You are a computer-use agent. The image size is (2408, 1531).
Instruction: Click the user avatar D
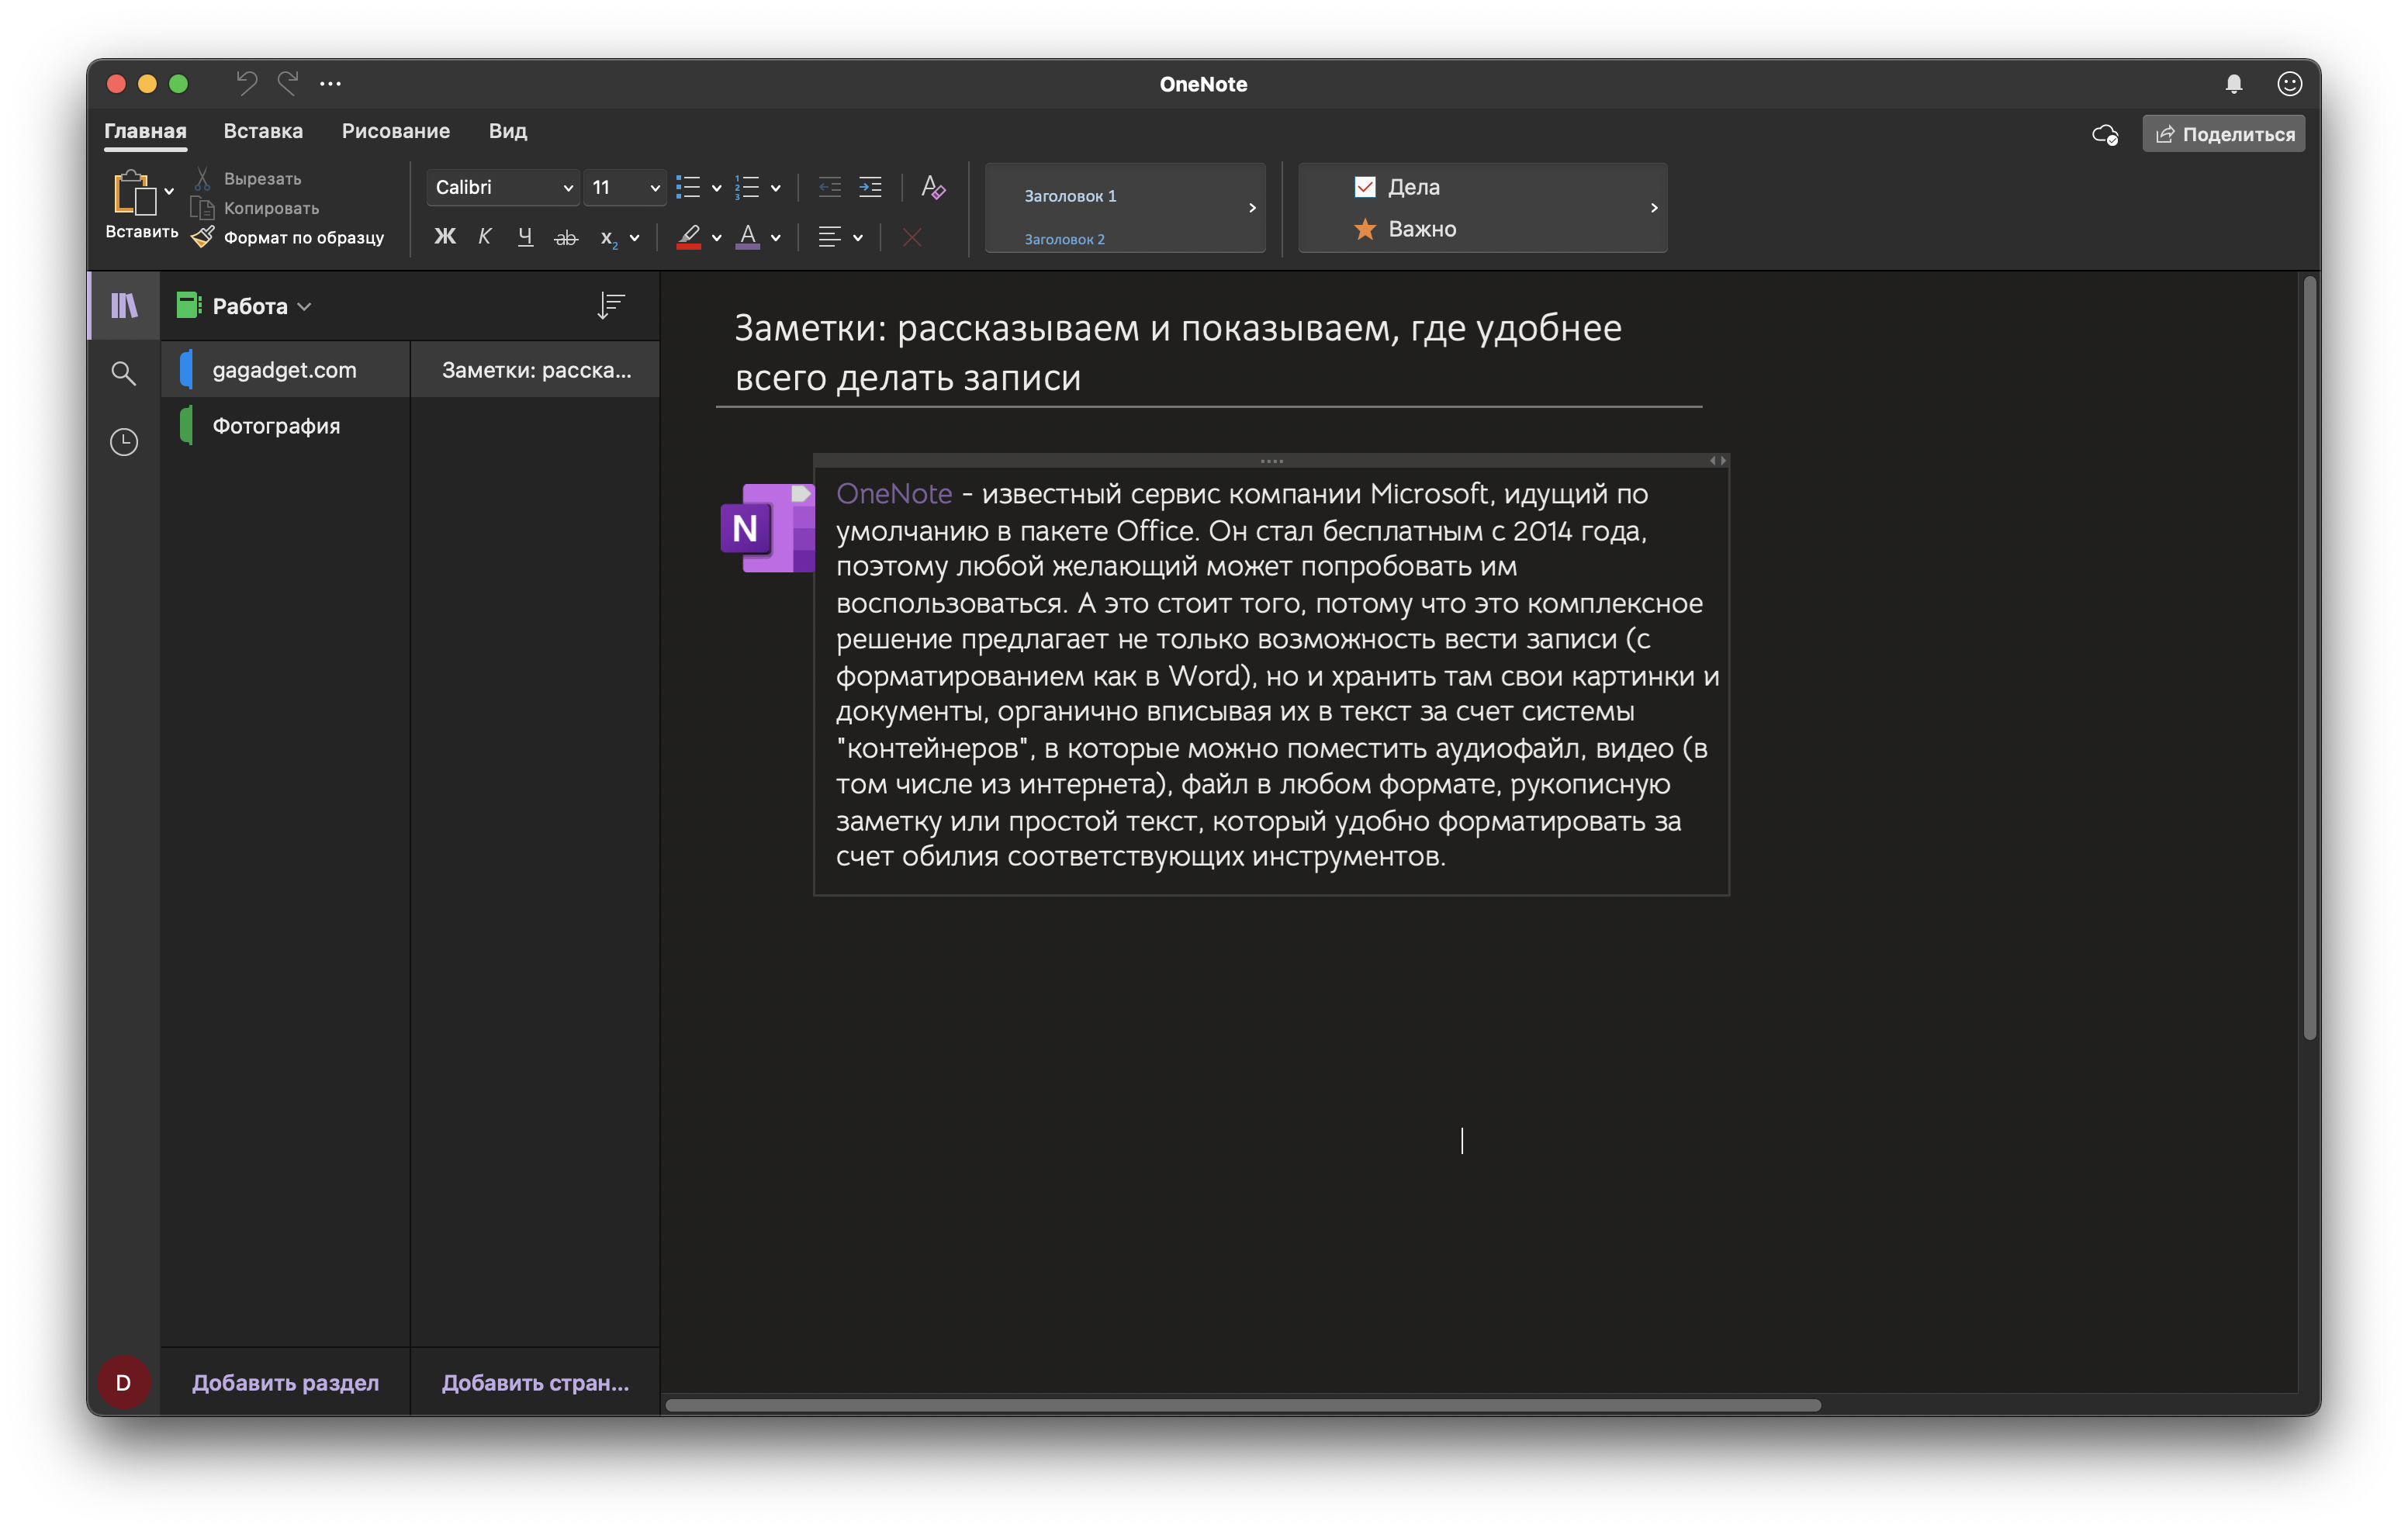[124, 1382]
